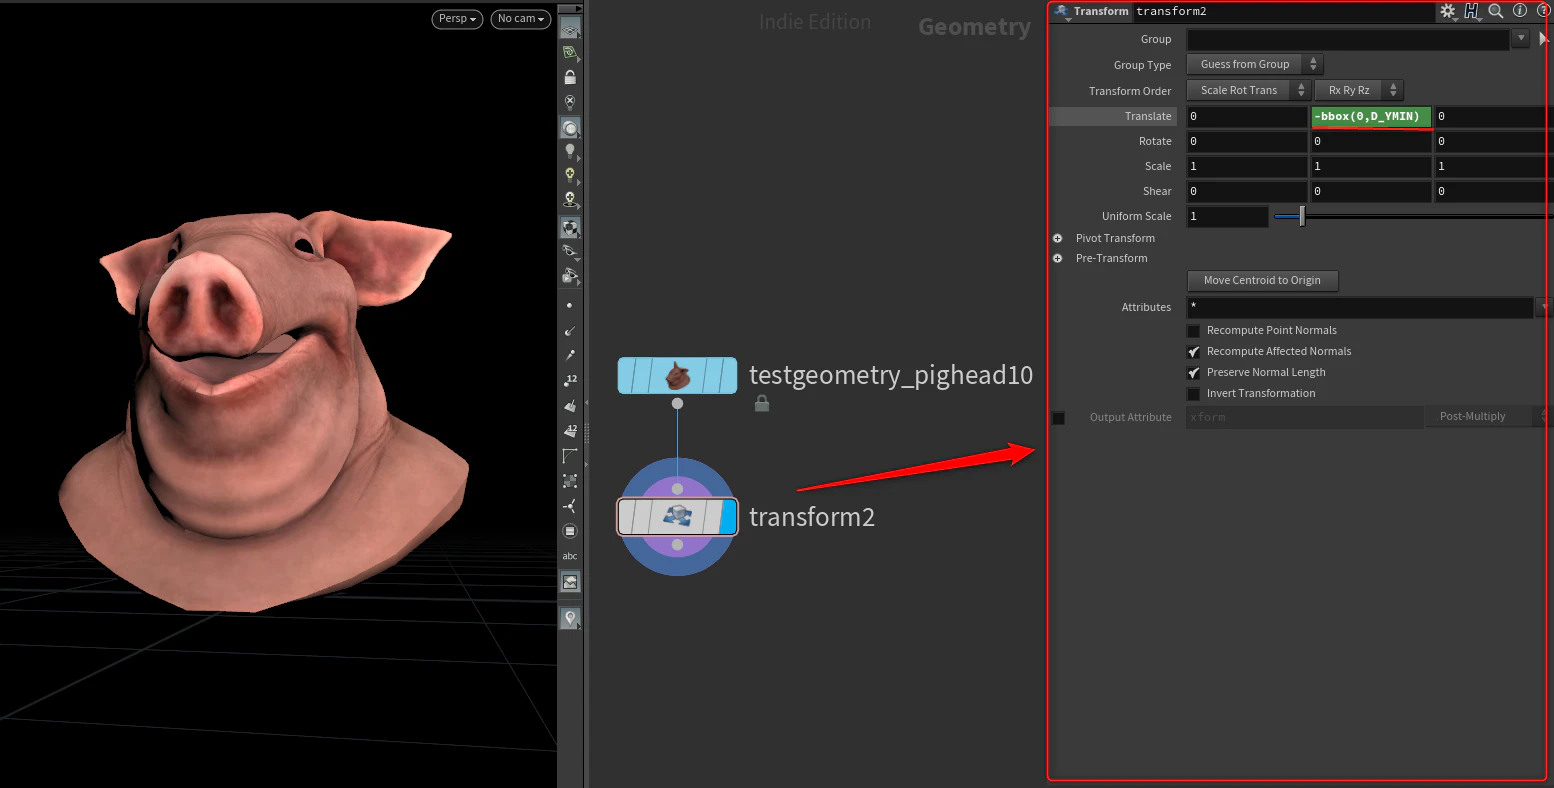Click the group selection arrow beside the Group field
The width and height of the screenshot is (1554, 788).
point(1544,39)
